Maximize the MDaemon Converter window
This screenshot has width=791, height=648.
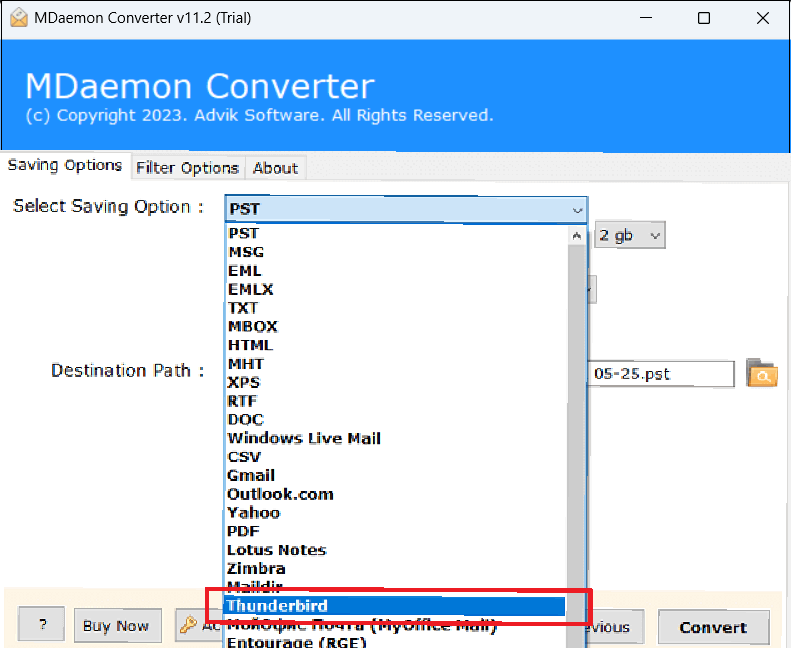(x=704, y=18)
